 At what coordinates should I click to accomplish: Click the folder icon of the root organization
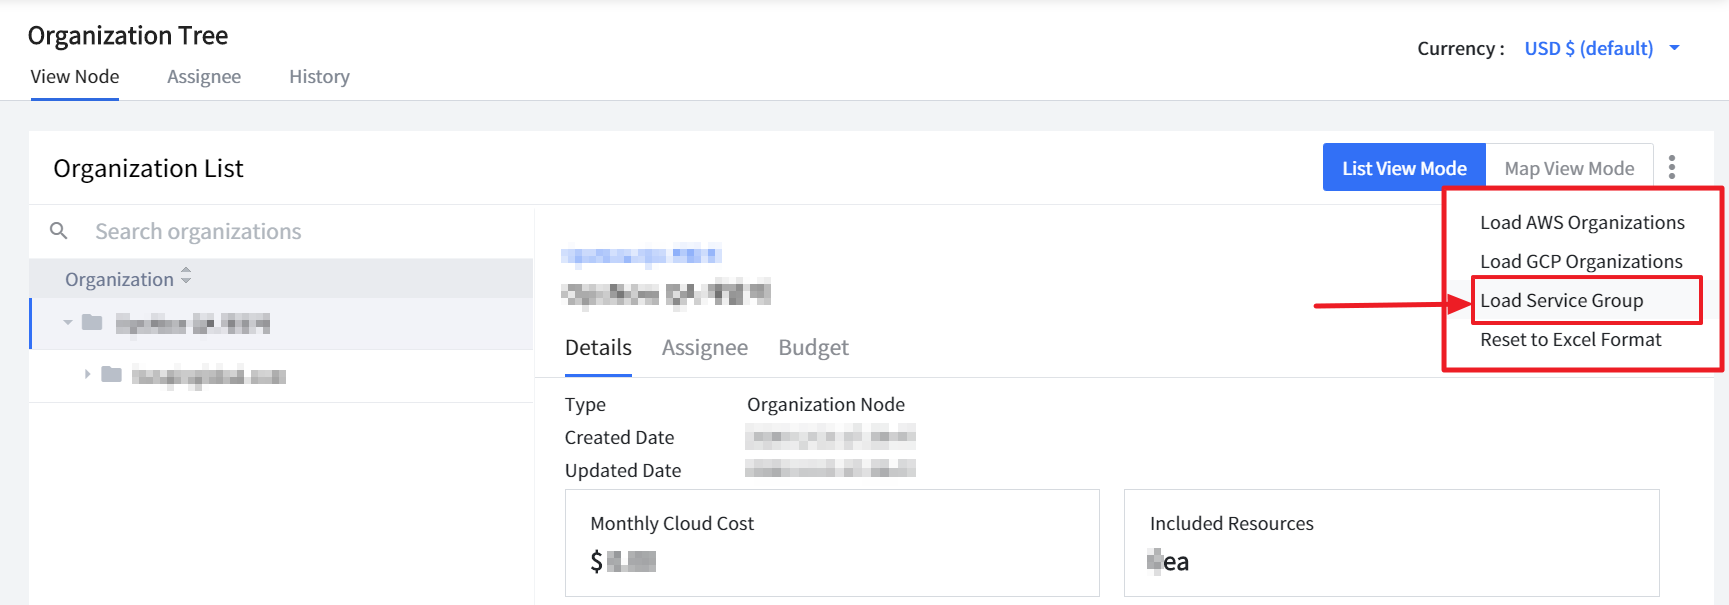click(x=92, y=322)
